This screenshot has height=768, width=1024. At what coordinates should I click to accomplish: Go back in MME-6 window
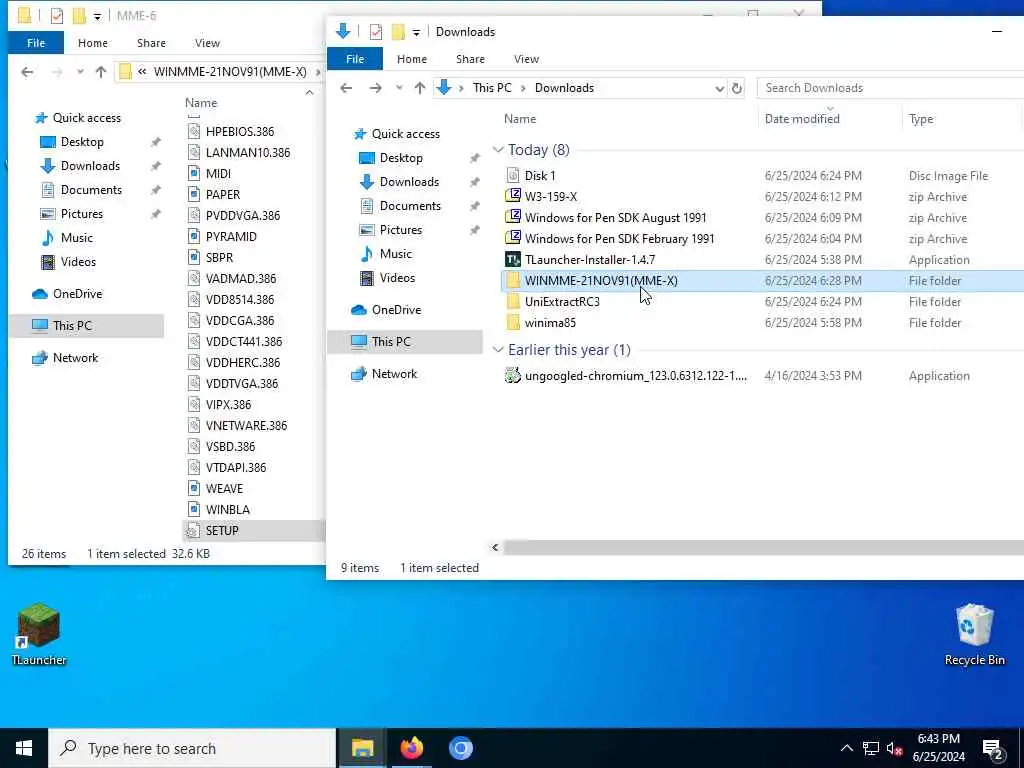27,72
